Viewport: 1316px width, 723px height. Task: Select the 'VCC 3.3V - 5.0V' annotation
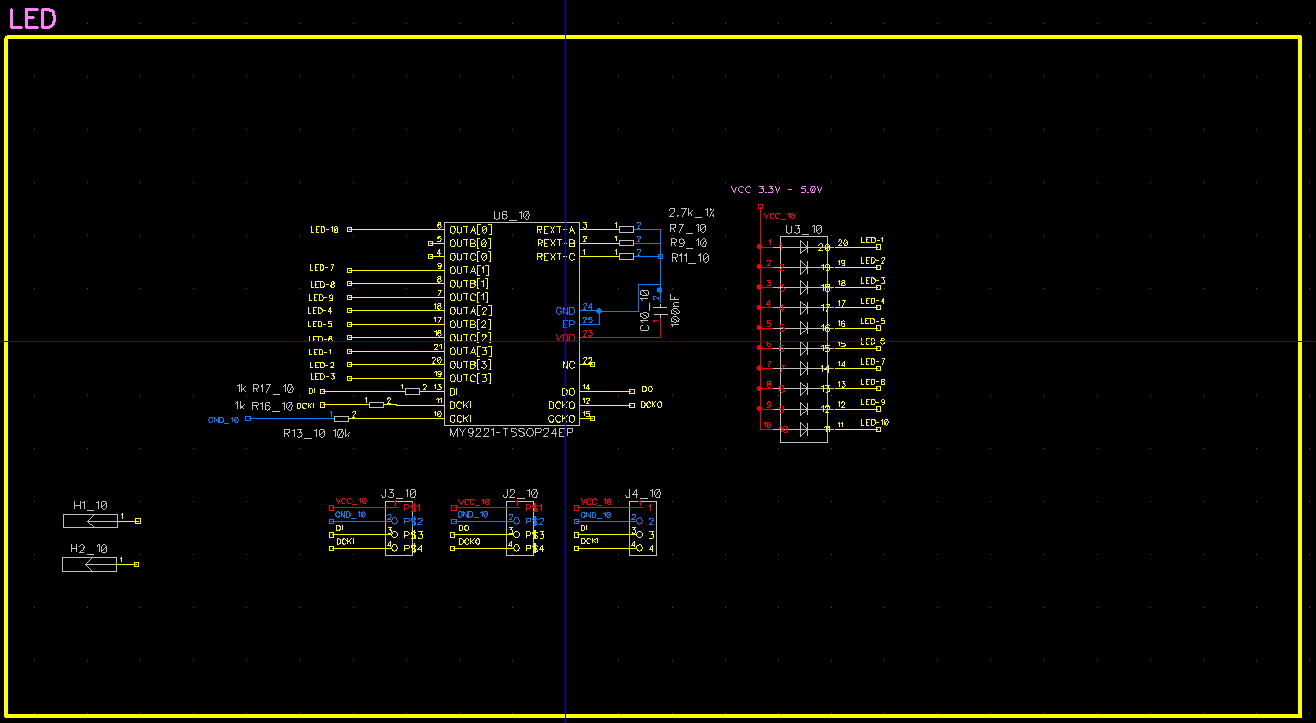coord(776,189)
